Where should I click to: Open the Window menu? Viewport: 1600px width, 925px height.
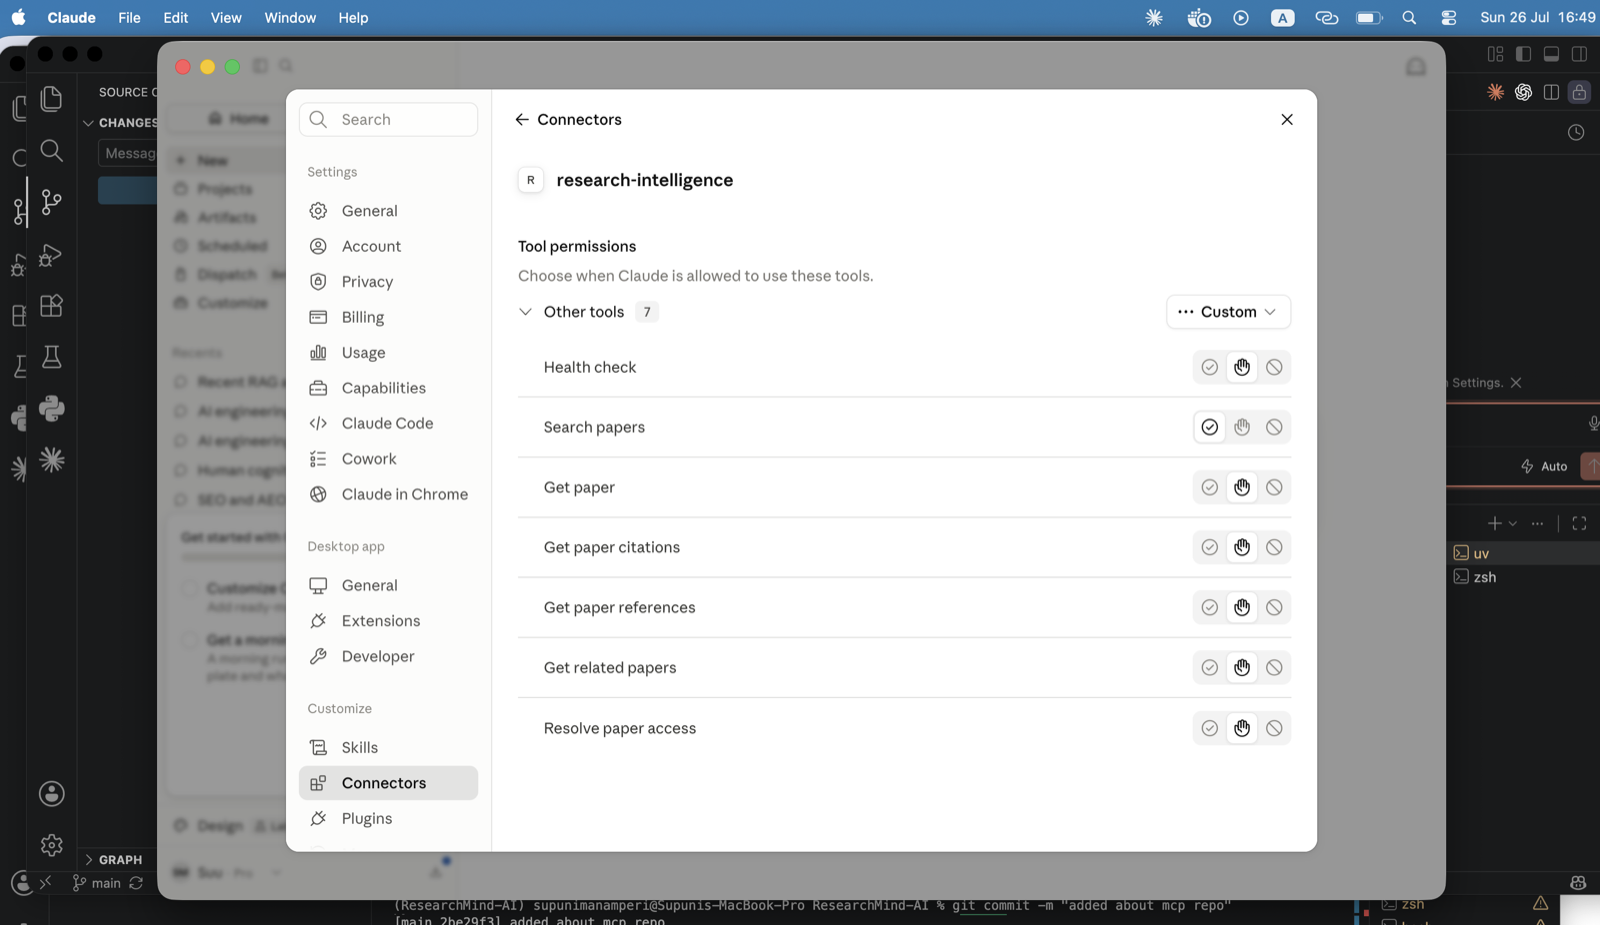pos(290,18)
